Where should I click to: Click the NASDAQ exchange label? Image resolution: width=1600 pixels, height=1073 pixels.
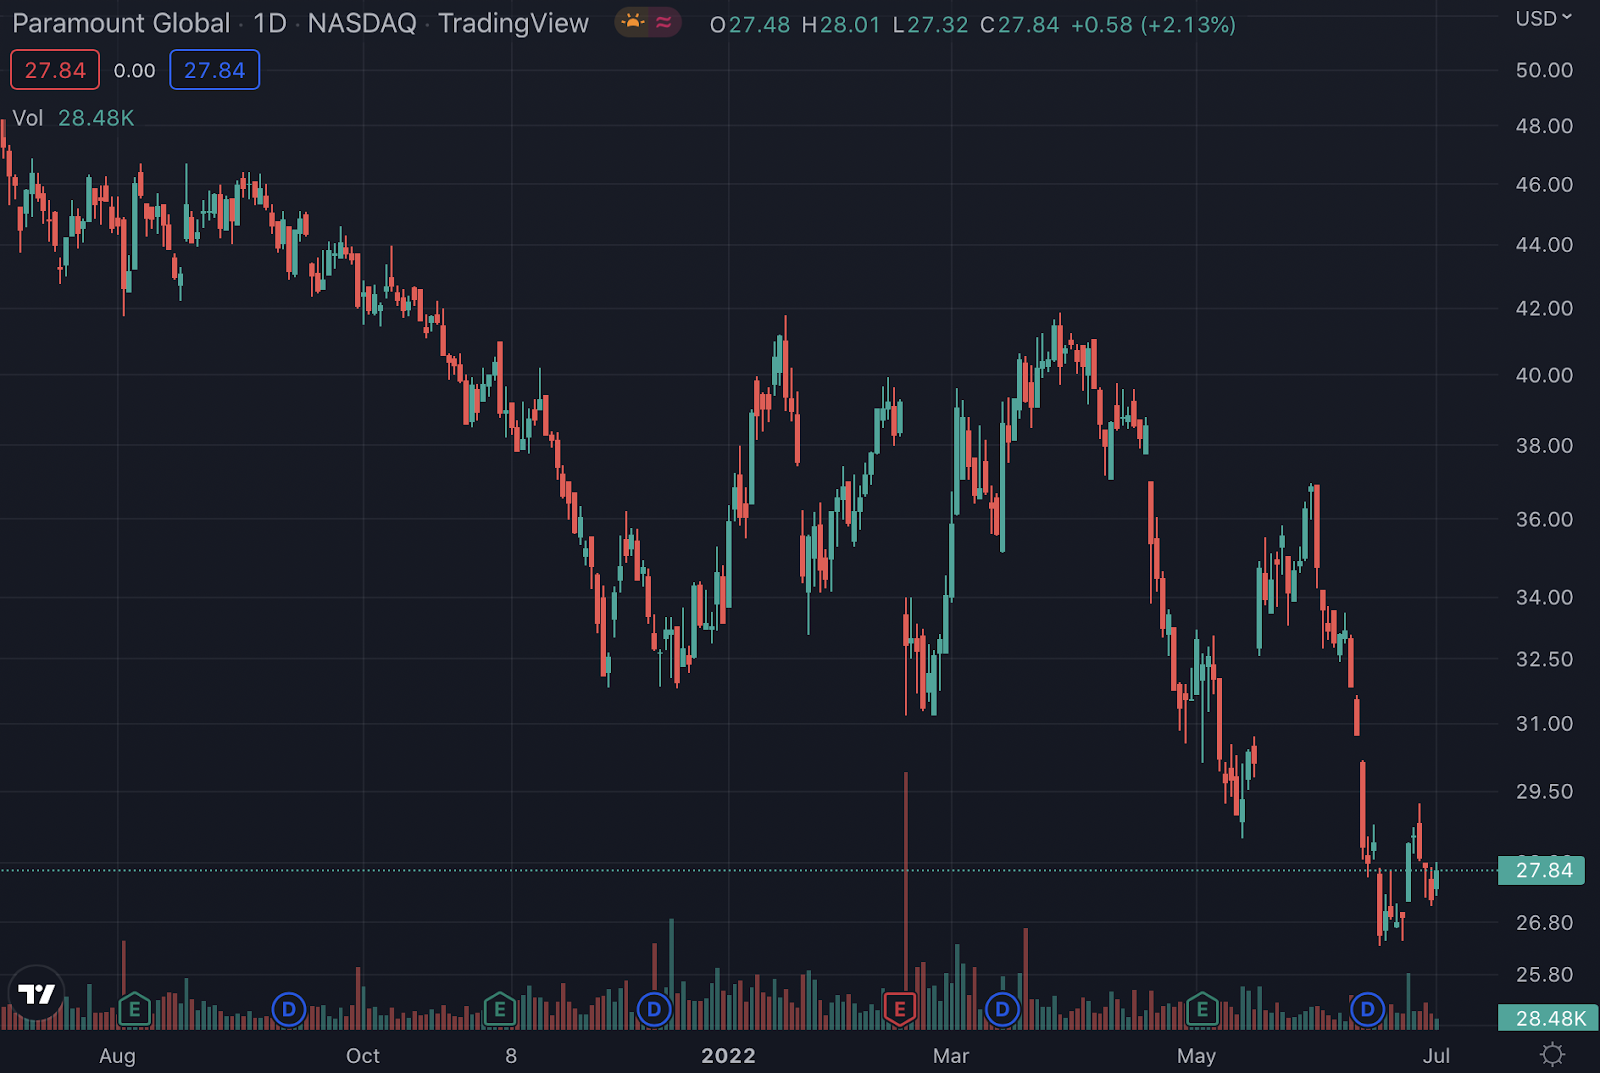pos(362,23)
